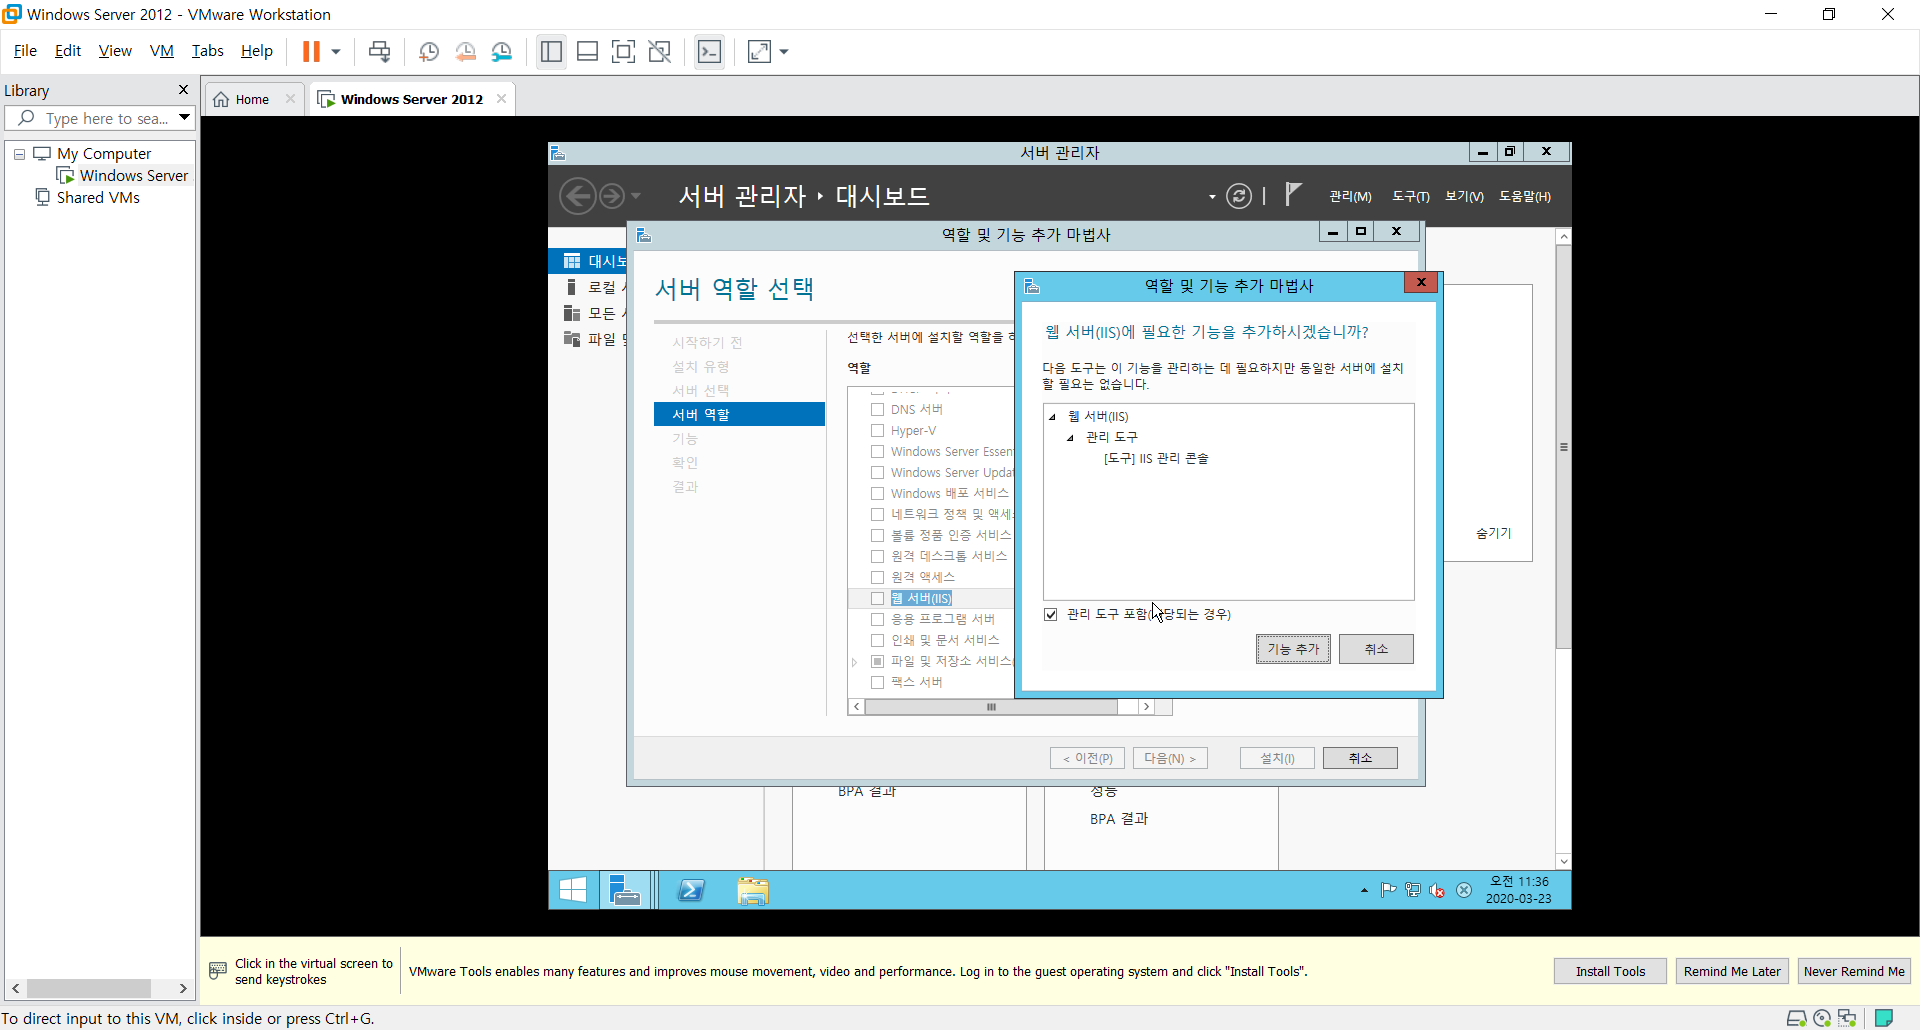Open the View menu

[115, 51]
